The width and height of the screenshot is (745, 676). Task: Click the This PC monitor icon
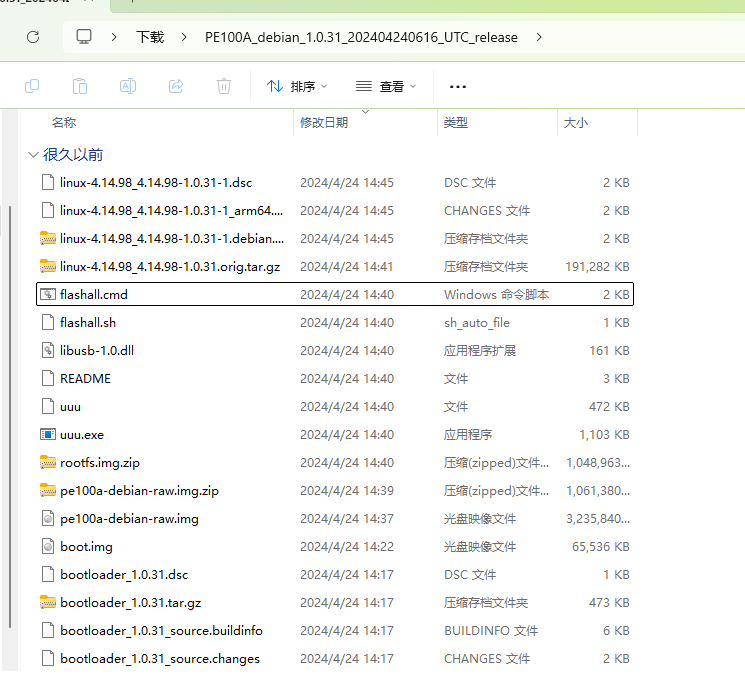pos(84,37)
